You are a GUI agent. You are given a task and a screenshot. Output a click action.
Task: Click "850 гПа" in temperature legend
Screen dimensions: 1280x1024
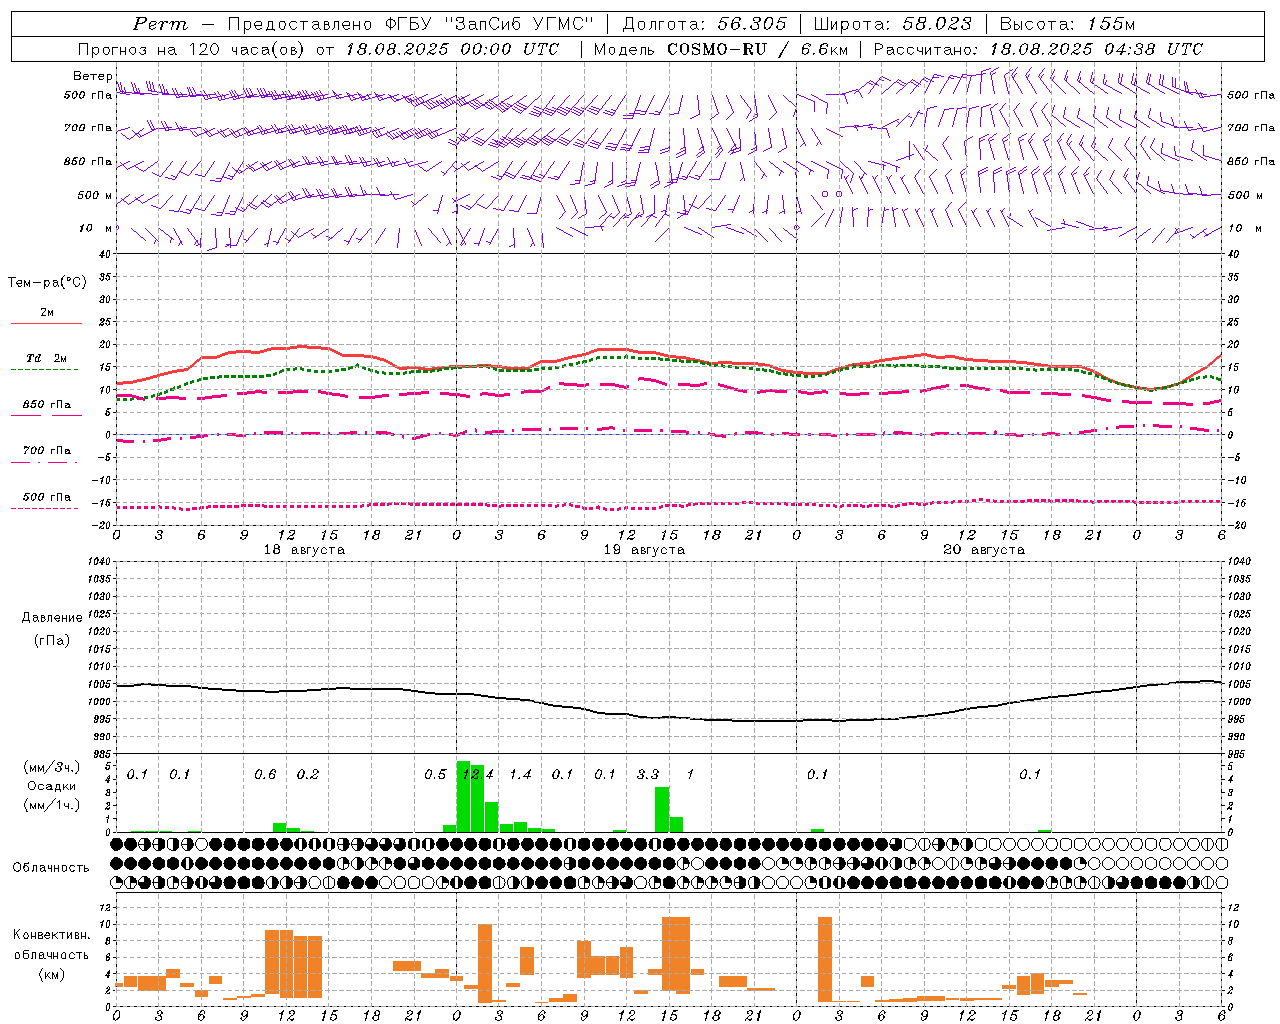pyautogui.click(x=47, y=405)
